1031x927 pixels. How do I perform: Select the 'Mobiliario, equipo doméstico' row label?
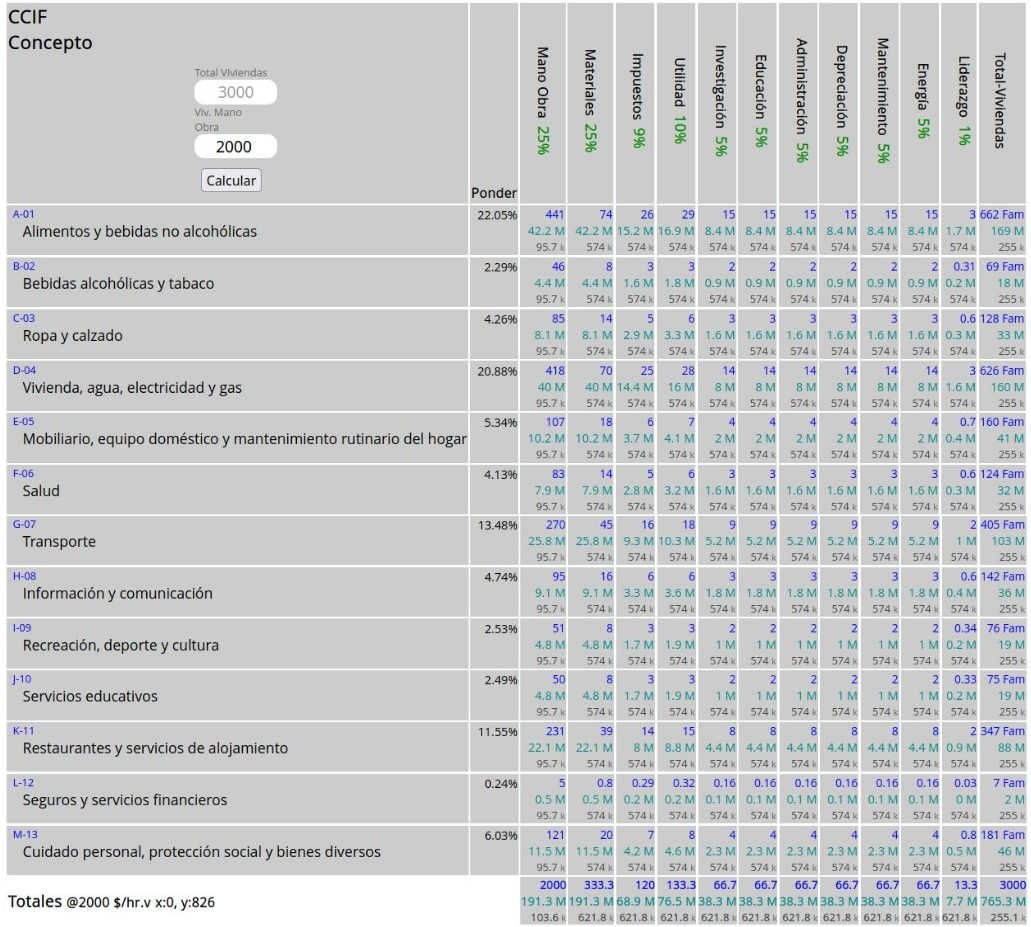[x=245, y=439]
